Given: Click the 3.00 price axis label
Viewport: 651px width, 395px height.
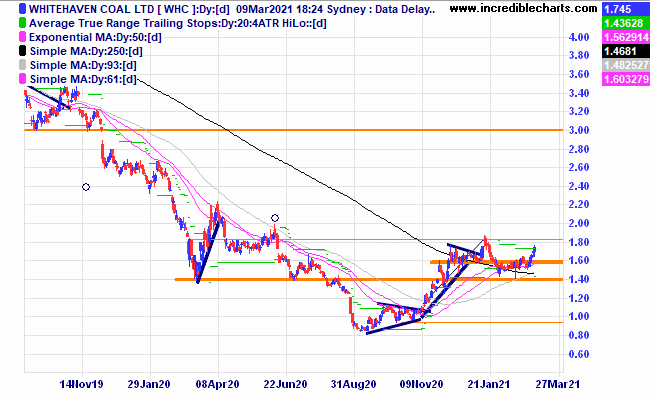Looking at the screenshot, I should tap(579, 130).
